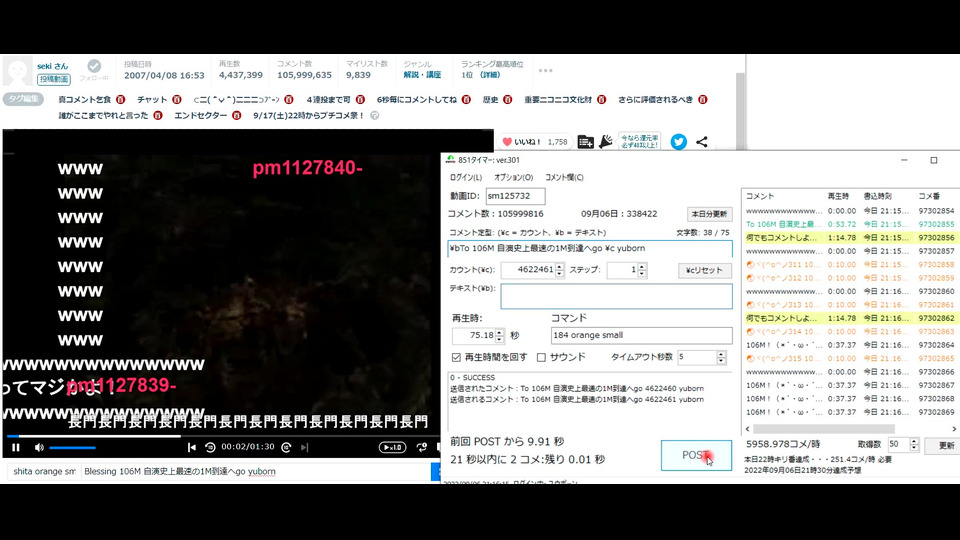Increase the カウント value with the up arrow
The height and width of the screenshot is (540, 960).
(560, 266)
